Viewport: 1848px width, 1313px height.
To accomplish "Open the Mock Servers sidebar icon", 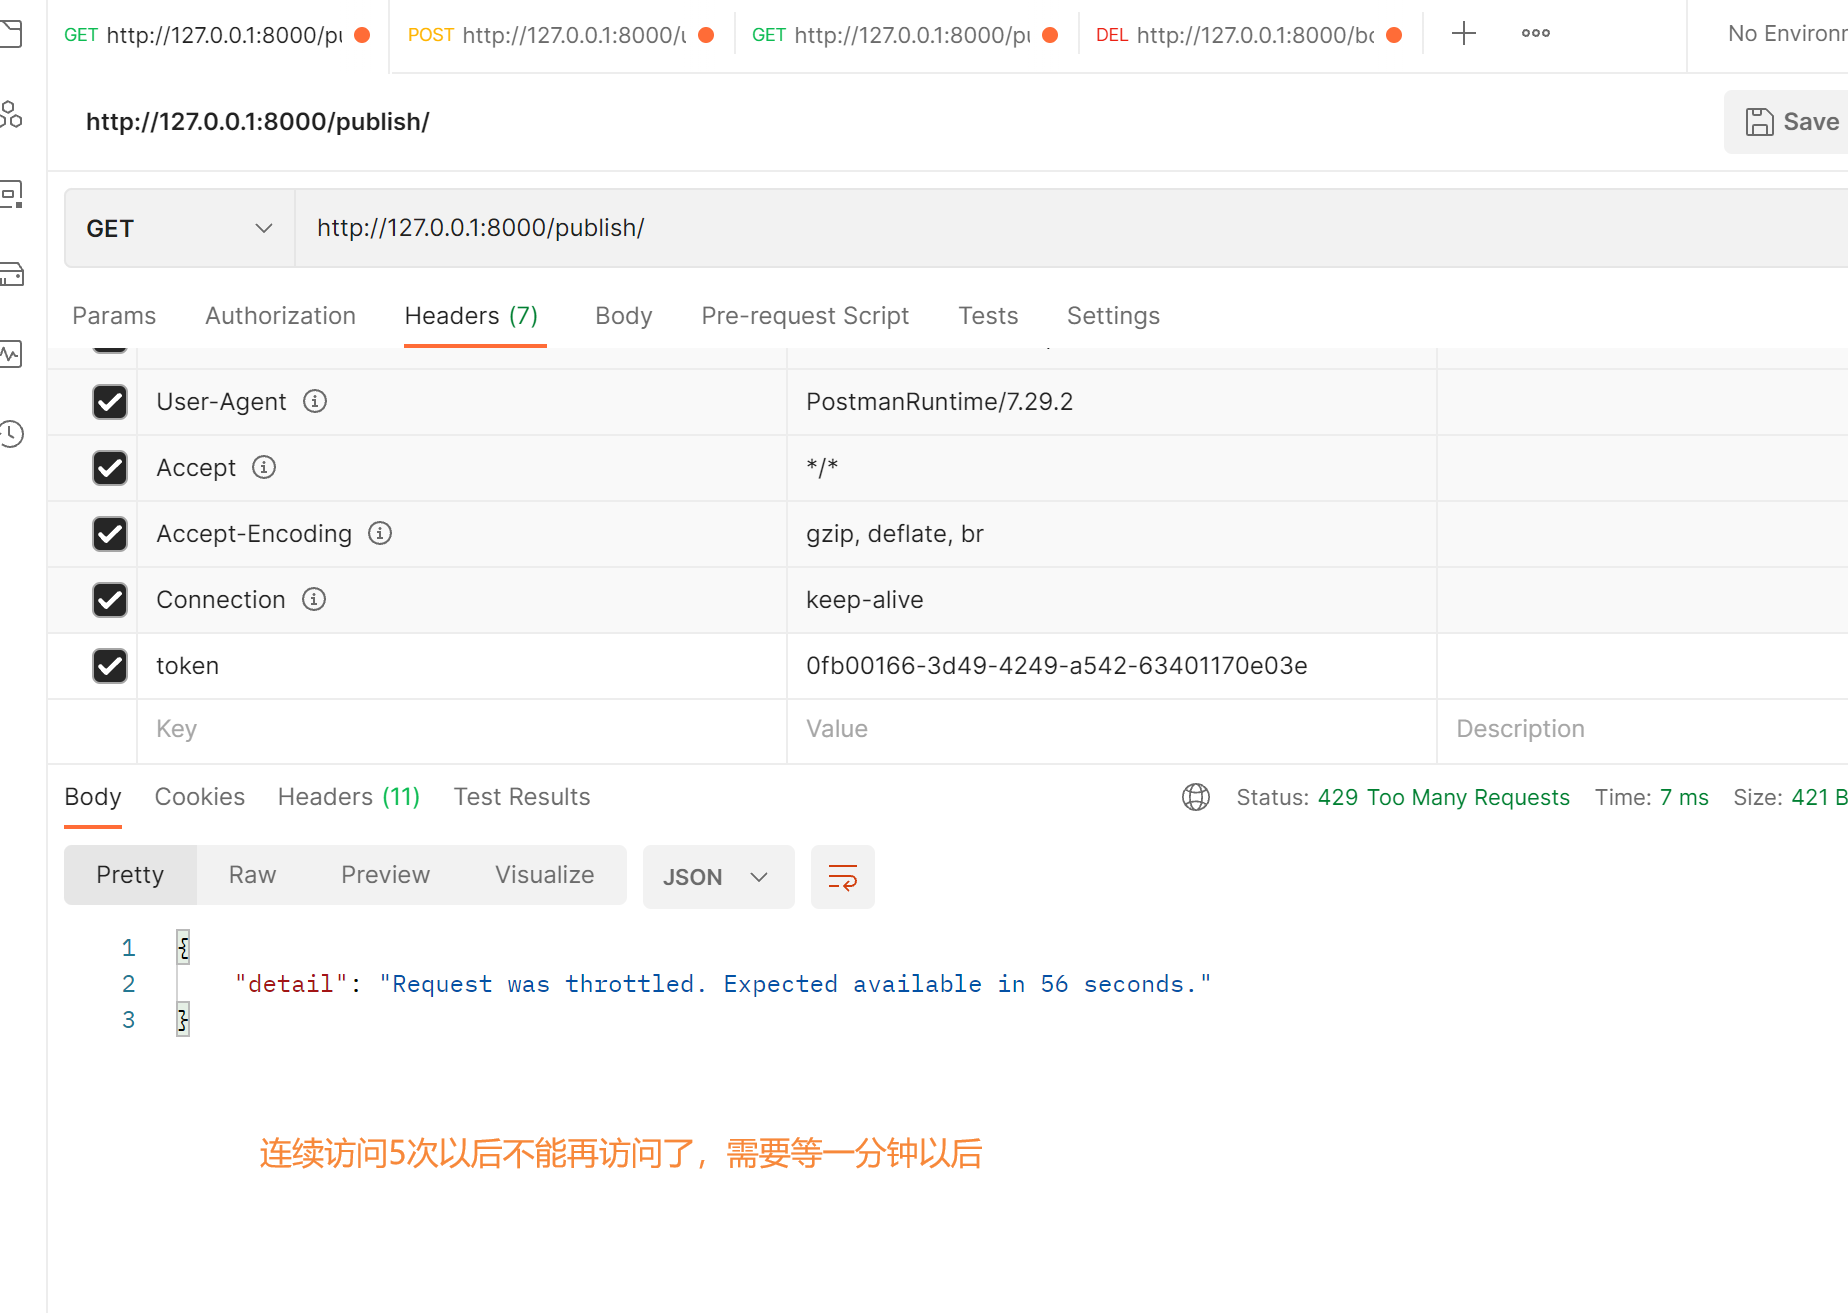I will 10,274.
